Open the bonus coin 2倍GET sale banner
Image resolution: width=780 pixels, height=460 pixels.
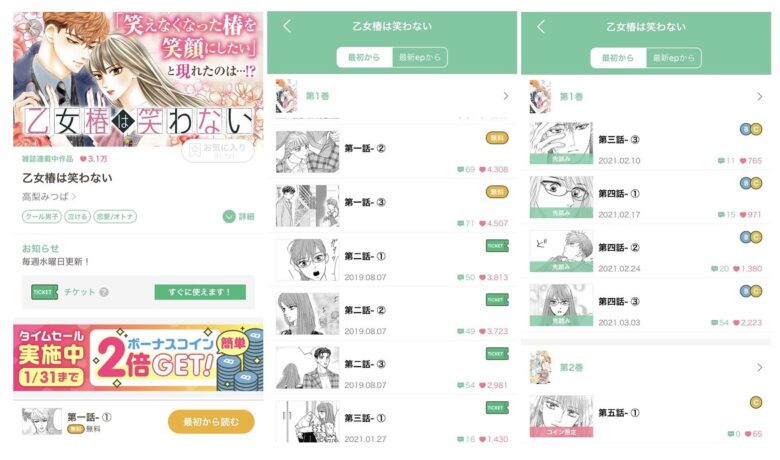pyautogui.click(x=138, y=358)
